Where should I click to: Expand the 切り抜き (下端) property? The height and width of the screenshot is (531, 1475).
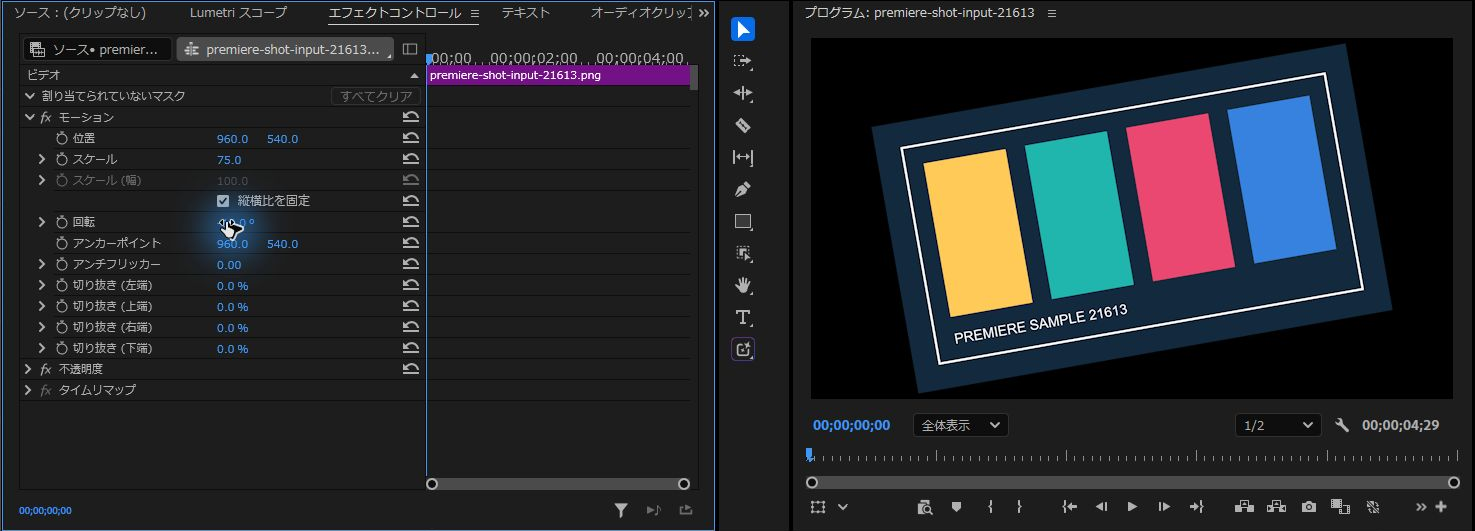(x=42, y=348)
